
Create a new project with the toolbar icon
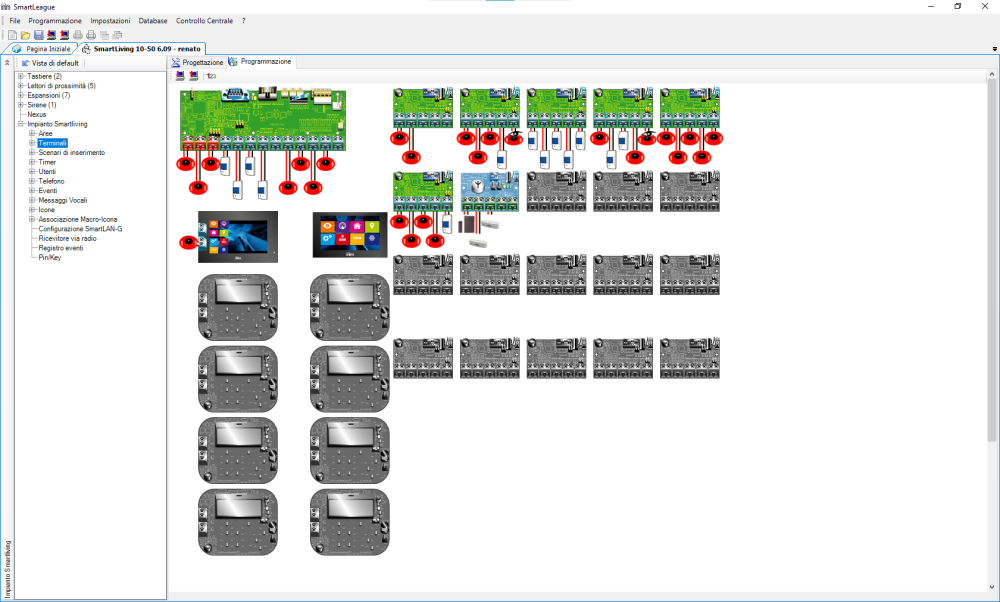pos(12,35)
